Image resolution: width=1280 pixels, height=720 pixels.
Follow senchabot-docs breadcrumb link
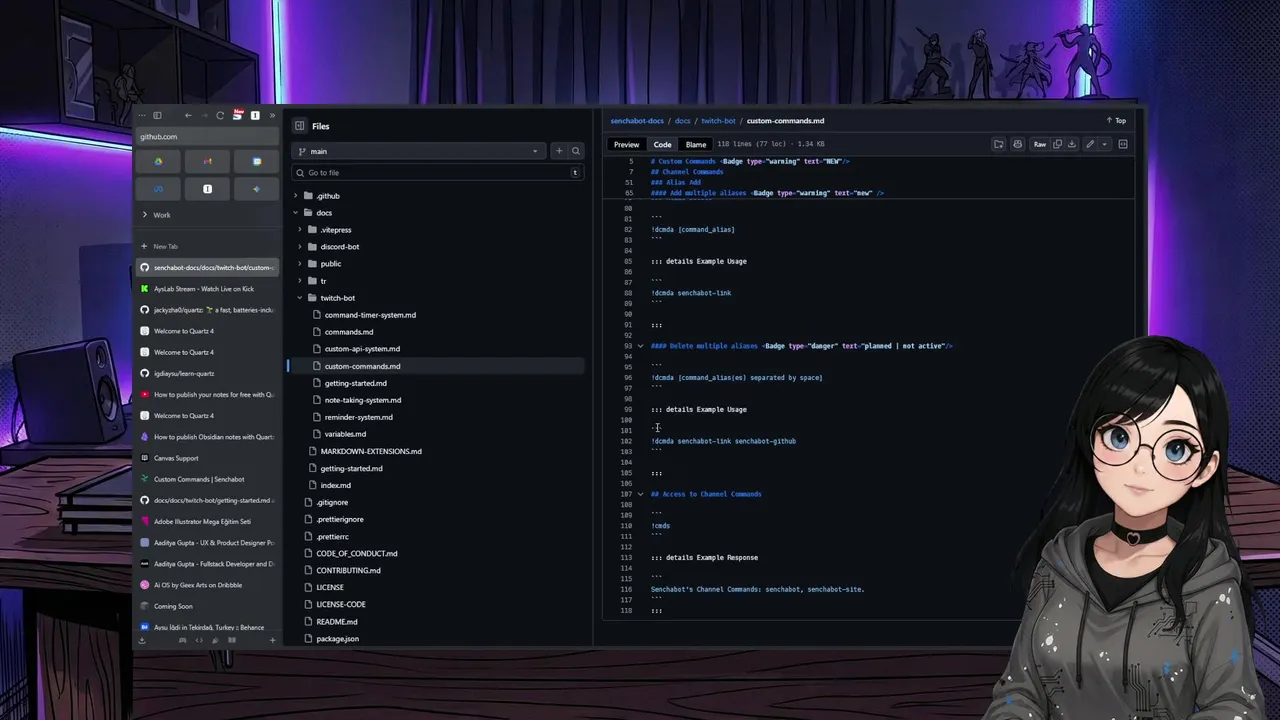[x=637, y=121]
